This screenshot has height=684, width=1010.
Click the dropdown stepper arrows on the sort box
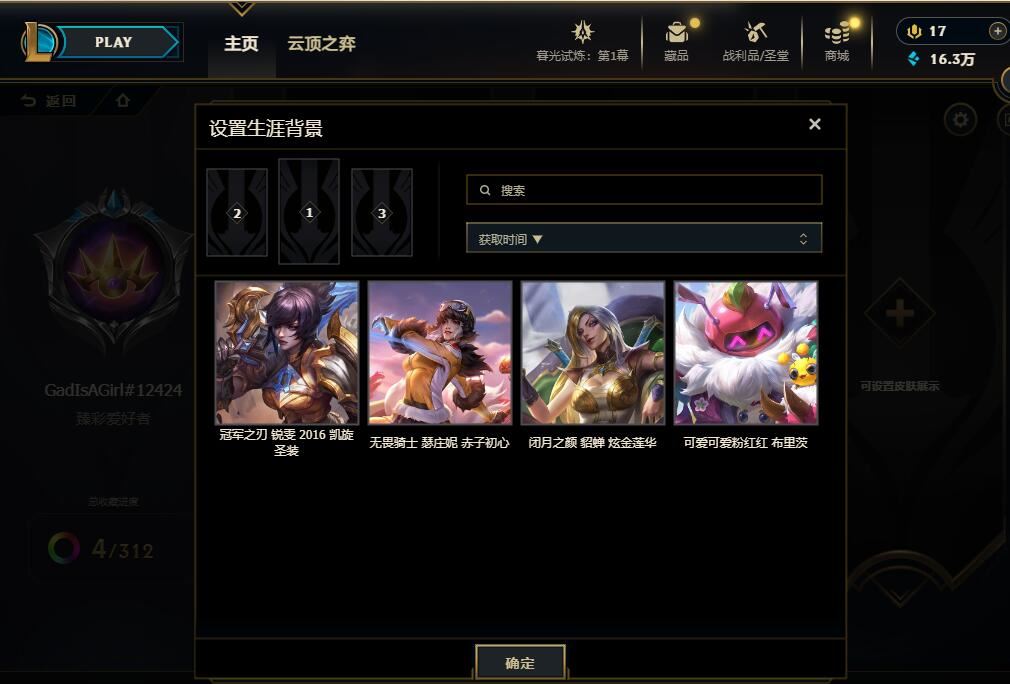(x=803, y=239)
